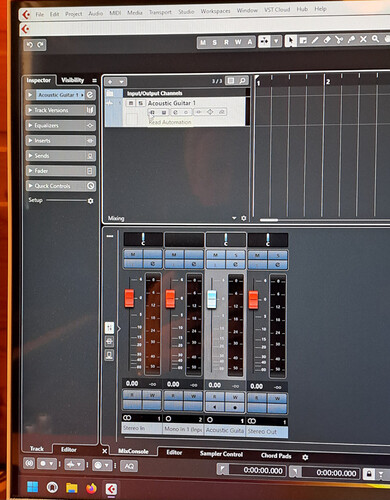Image resolution: width=390 pixels, height=500 pixels.
Task: Open the File menu
Action: coord(40,14)
